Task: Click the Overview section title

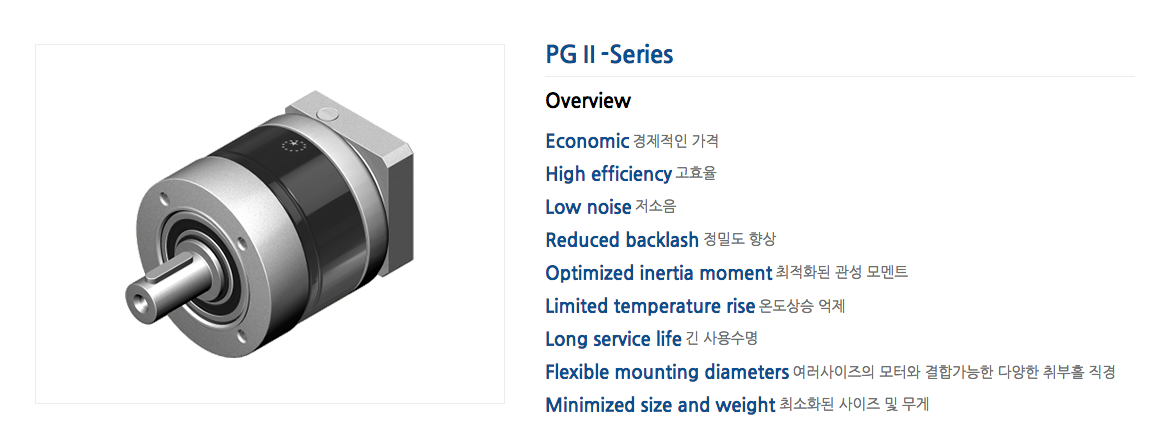Action: [x=588, y=100]
